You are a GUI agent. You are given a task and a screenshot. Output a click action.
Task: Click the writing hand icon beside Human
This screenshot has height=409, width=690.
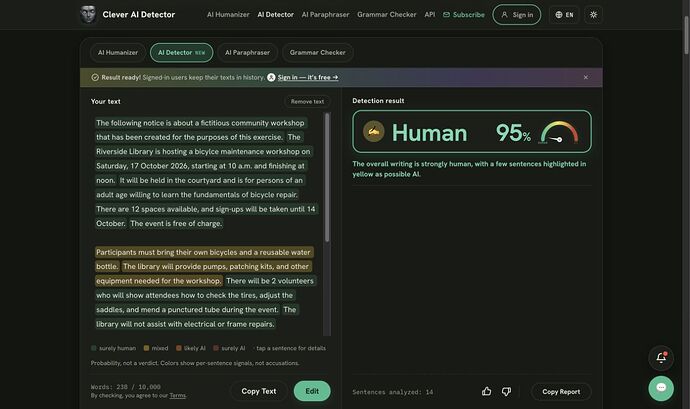point(374,132)
